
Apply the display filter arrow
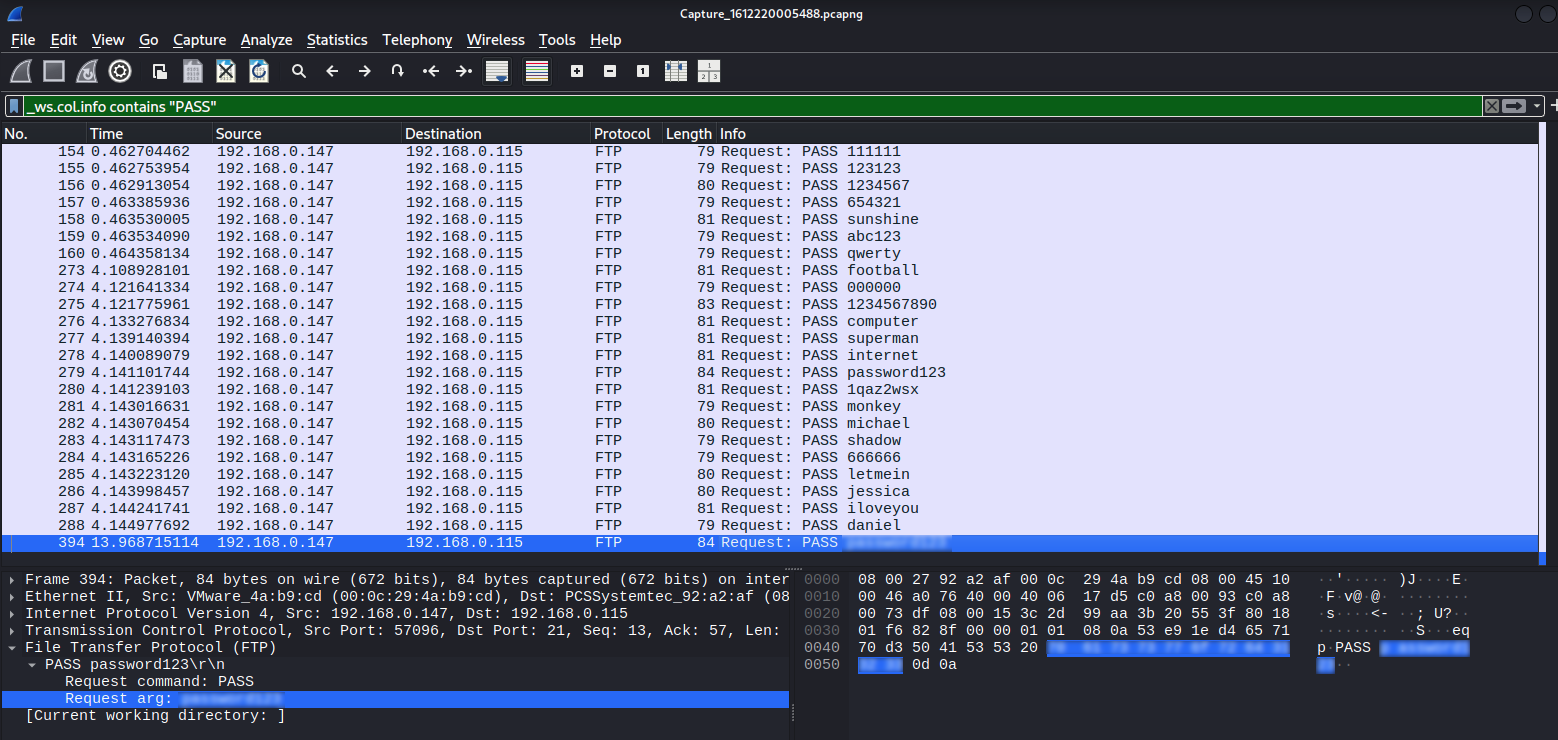coord(1515,106)
